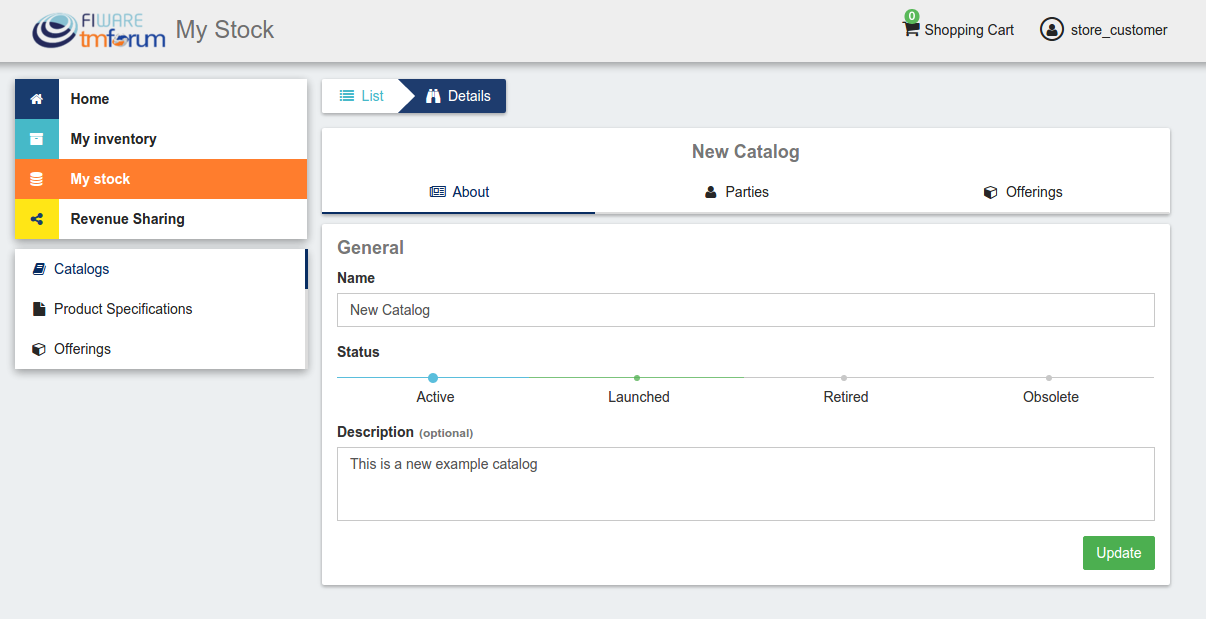The height and width of the screenshot is (619, 1206).
Task: Open My inventory archive icon
Action: click(x=37, y=139)
